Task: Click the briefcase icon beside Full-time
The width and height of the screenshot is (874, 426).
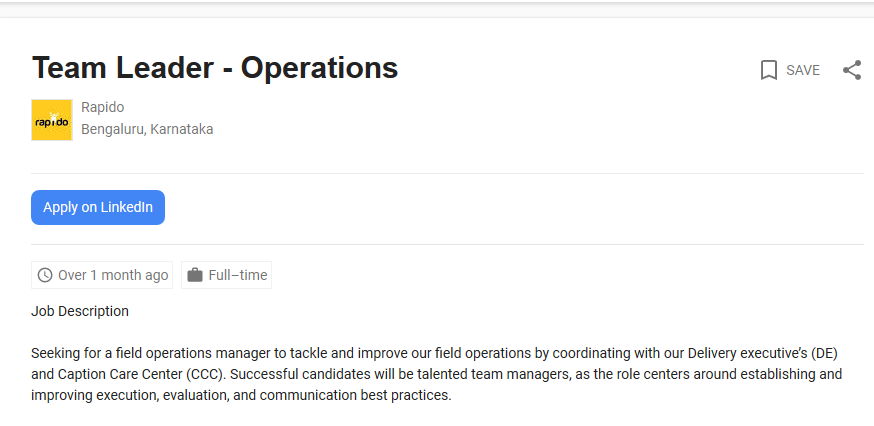Action: point(195,275)
